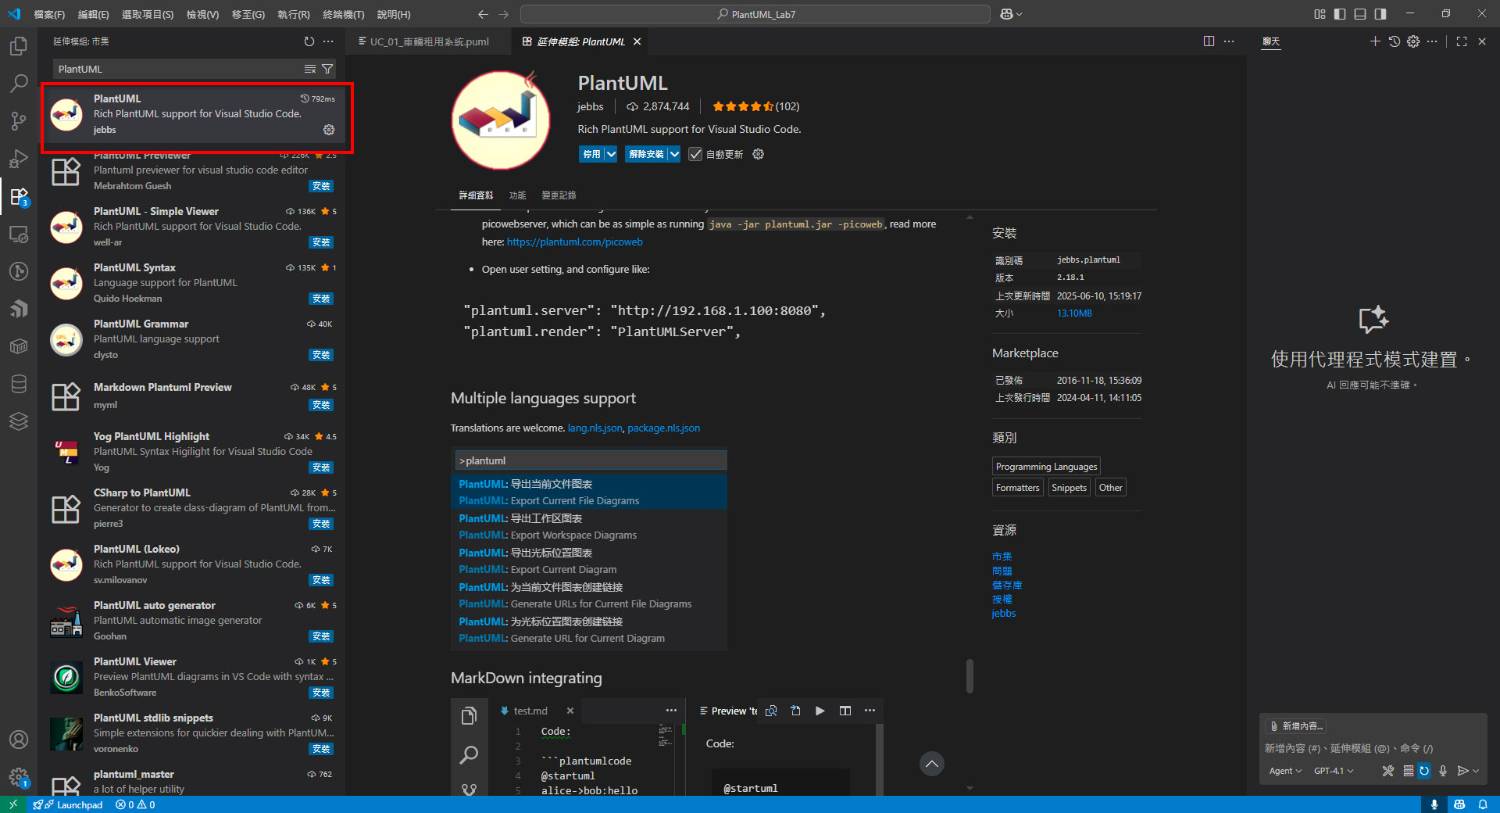Send the chat message with the arrow icon
Image resolution: width=1500 pixels, height=813 pixels.
pos(1463,771)
